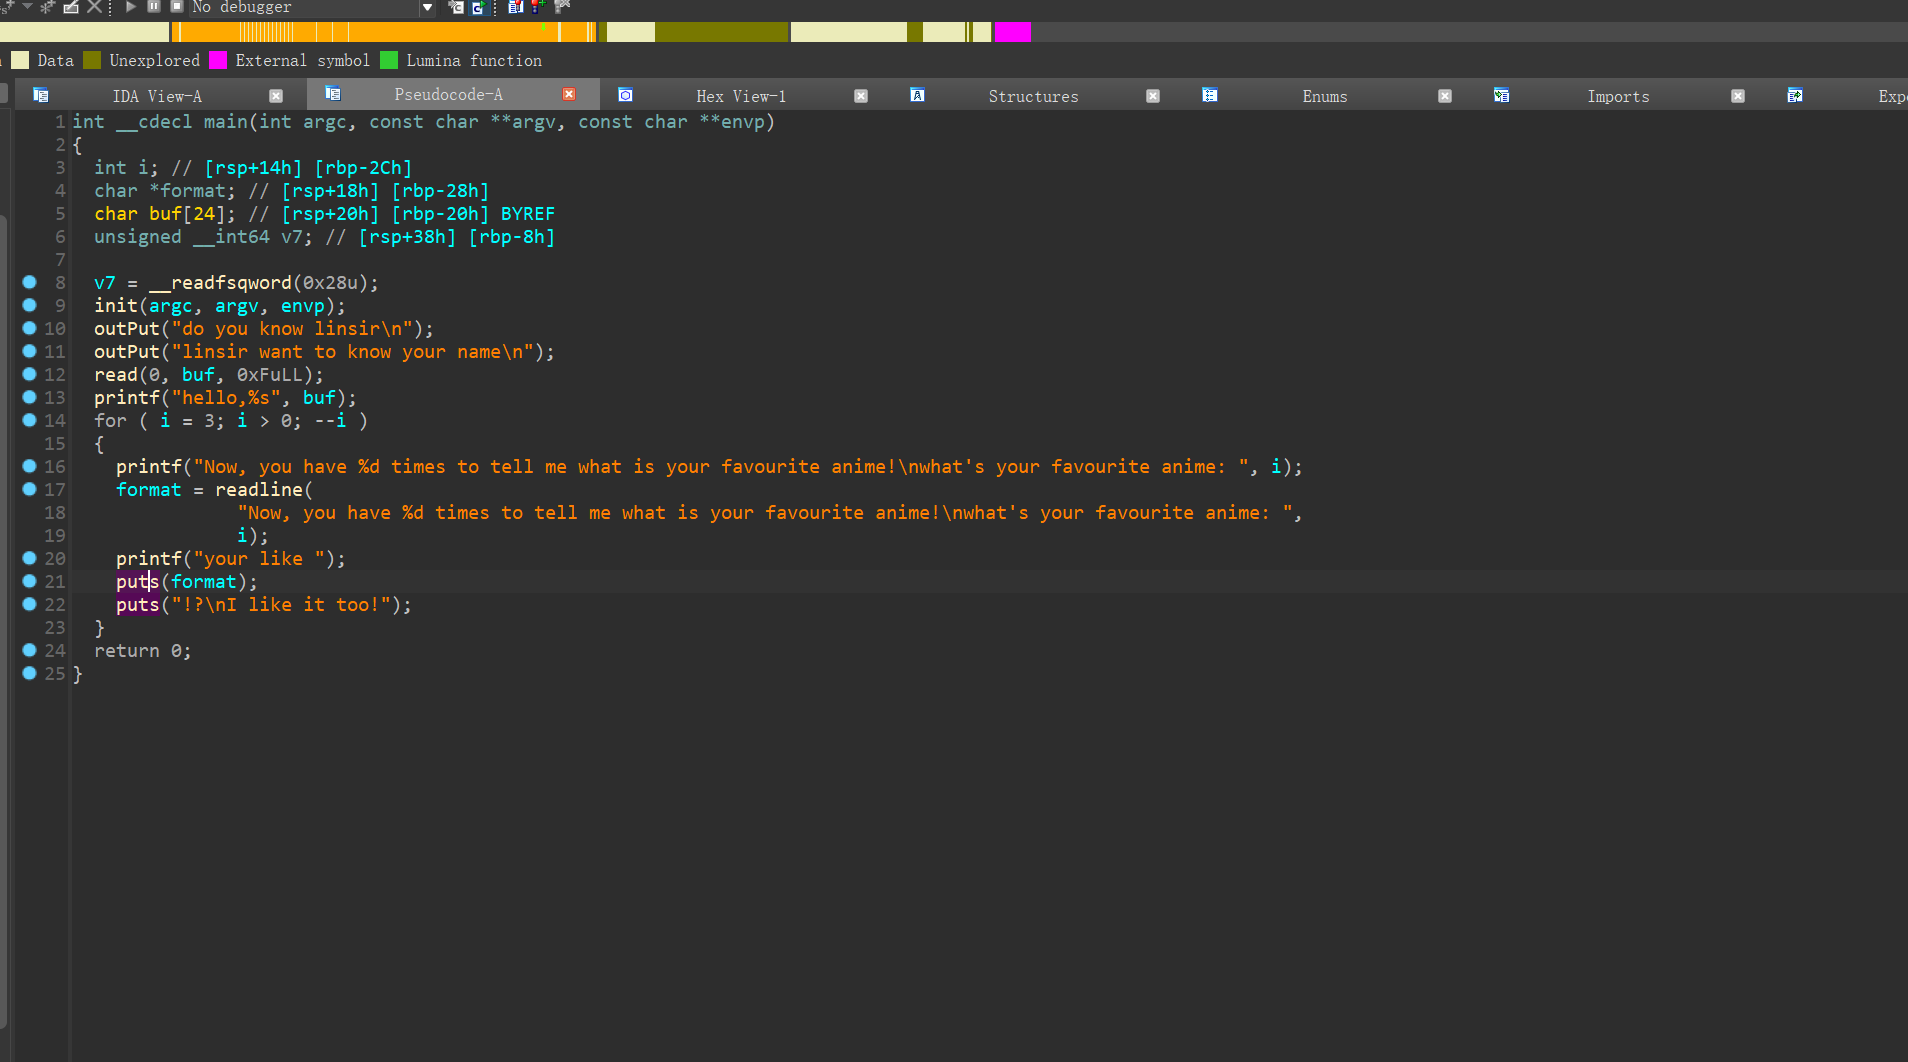Open the breakpoint list icon in toolbar
This screenshot has height=1062, width=1908.
516,7
